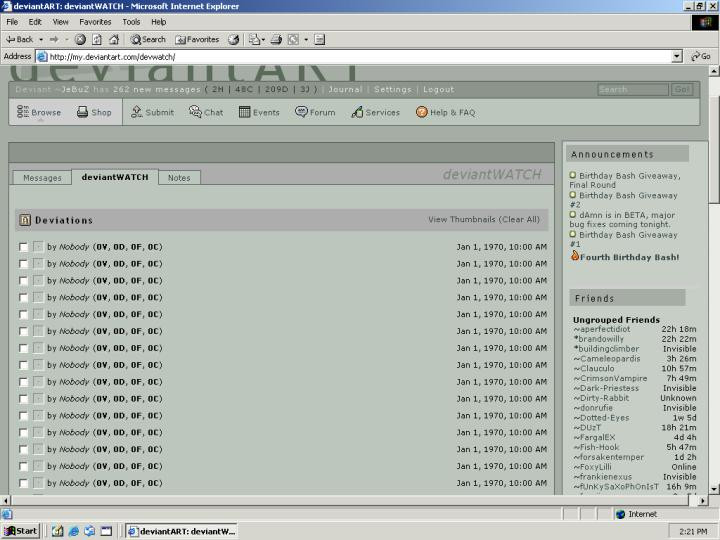Screen dimensions: 720x540
Task: Click the View Thumbnails link
Action: tap(461, 219)
